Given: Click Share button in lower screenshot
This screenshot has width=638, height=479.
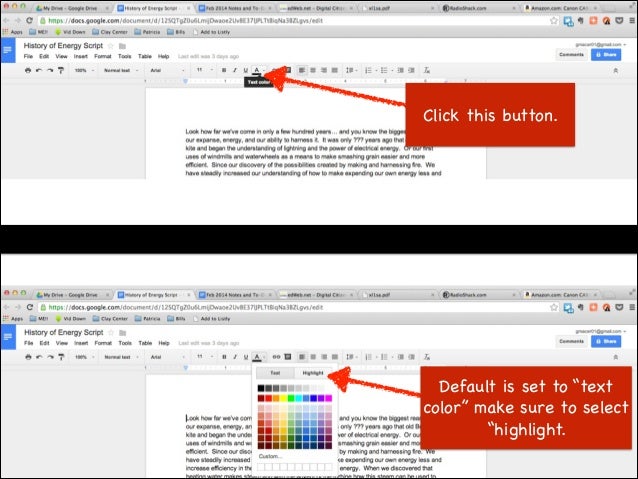Looking at the screenshot, I should [606, 341].
